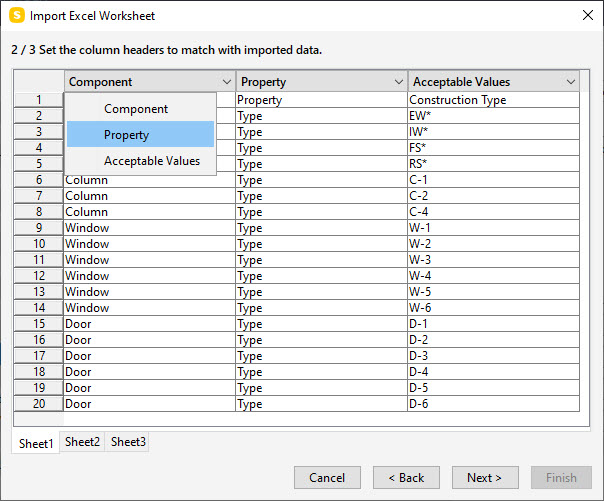Screen dimensions: 604x501
Task: Click the D-2 cell
Action: point(493,340)
